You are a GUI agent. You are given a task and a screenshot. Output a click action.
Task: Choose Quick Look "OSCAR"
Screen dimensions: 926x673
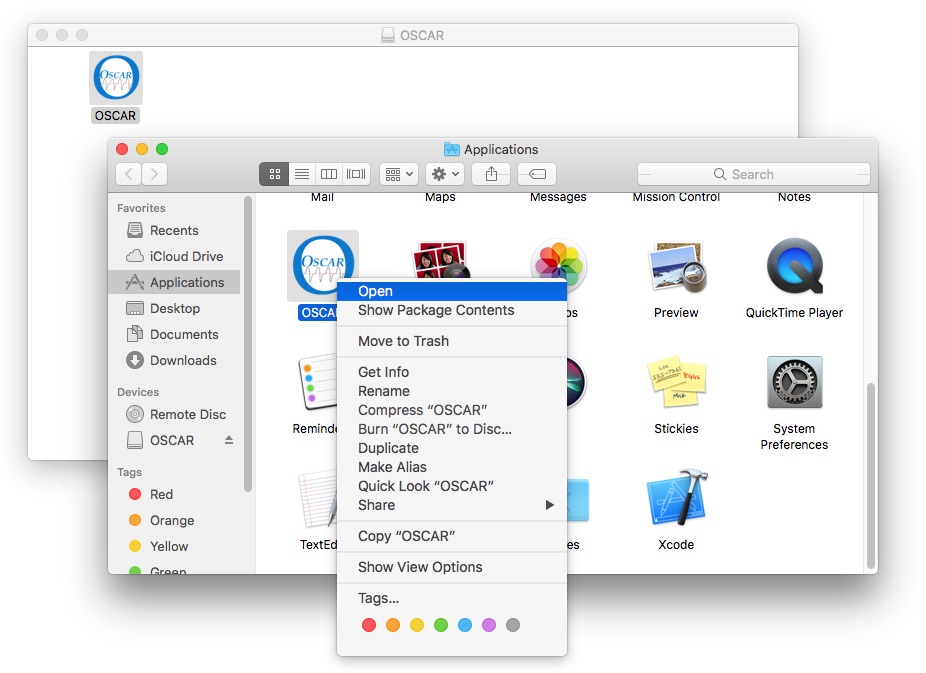click(x=452, y=486)
